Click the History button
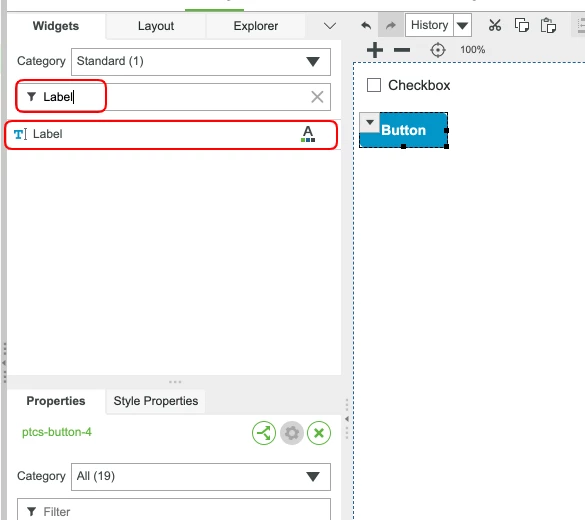 pos(429,25)
